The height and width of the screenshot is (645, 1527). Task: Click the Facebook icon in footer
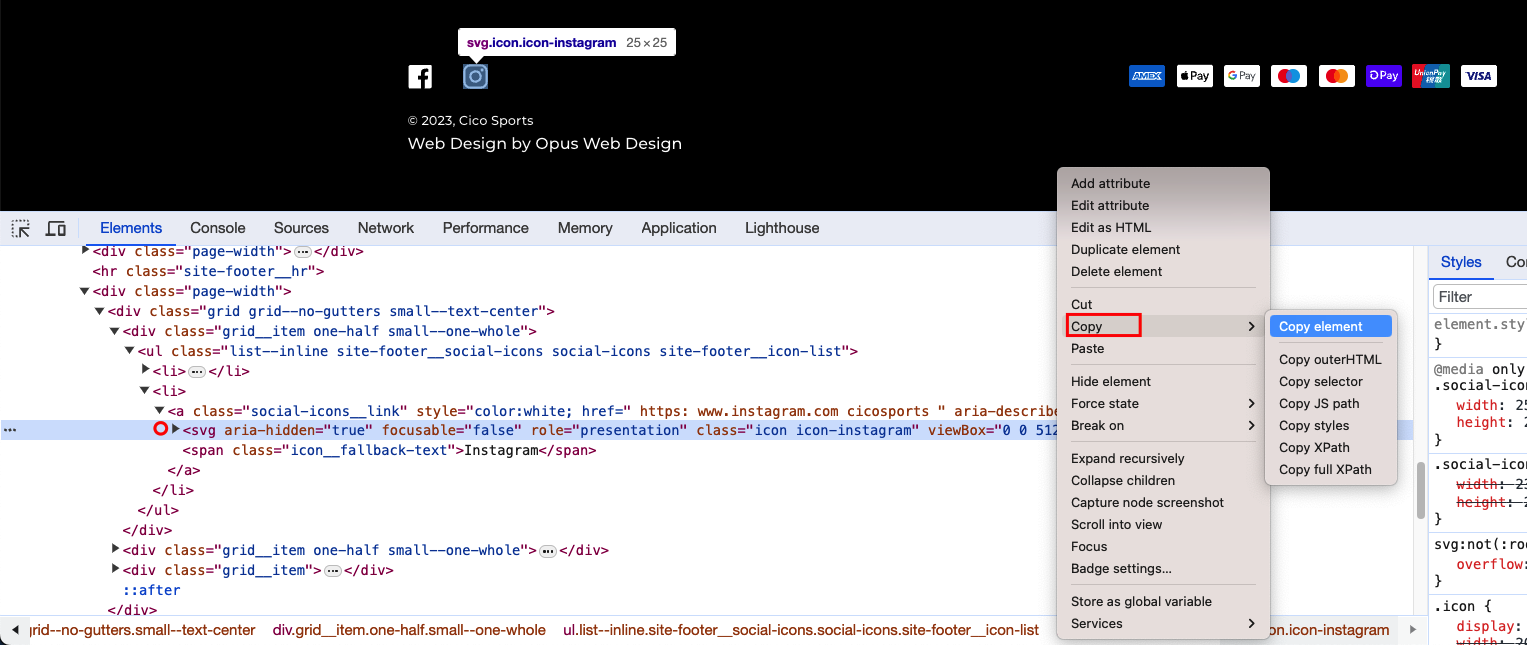point(420,77)
